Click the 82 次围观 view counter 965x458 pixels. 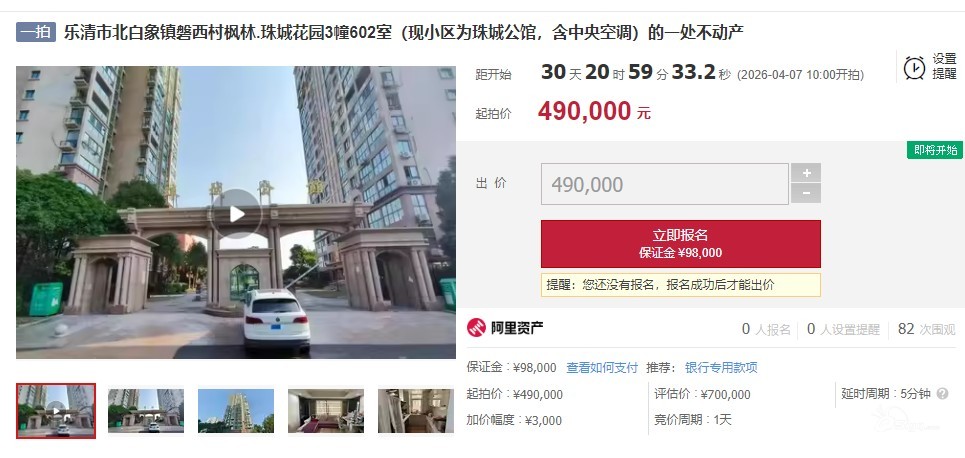tap(926, 329)
